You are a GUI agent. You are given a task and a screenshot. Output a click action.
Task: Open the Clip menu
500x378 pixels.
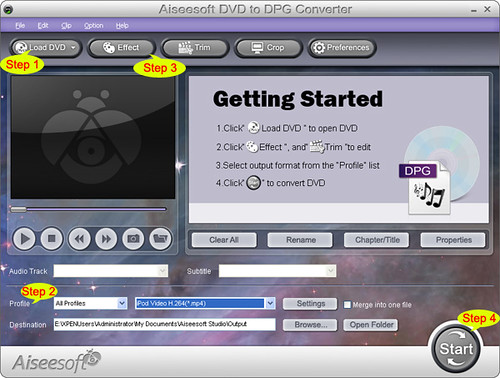pos(66,26)
